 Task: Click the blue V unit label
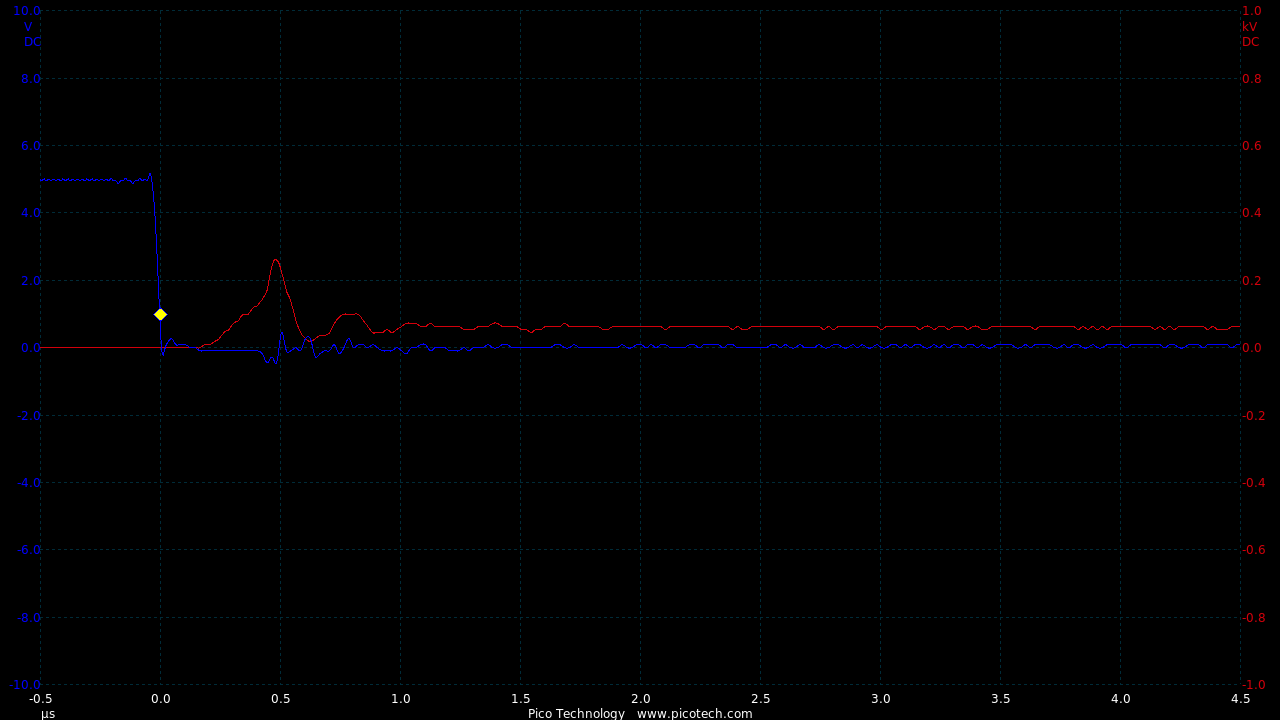tap(28, 27)
